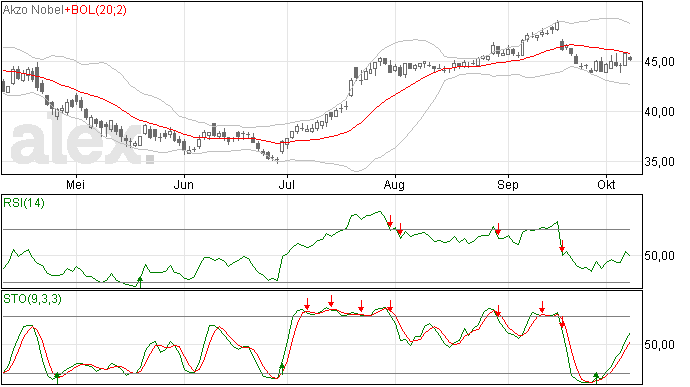
Task: Click the RSI(14) panel label
Action: tap(24, 203)
